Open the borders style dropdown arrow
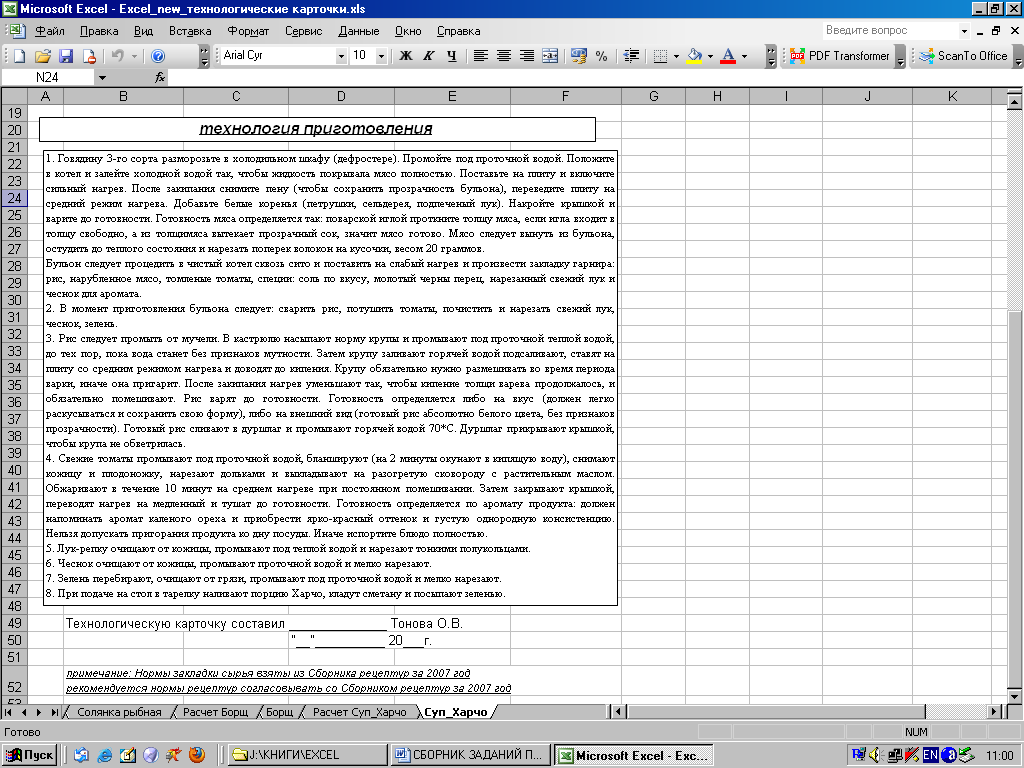This screenshot has width=1024, height=768. coord(676,56)
